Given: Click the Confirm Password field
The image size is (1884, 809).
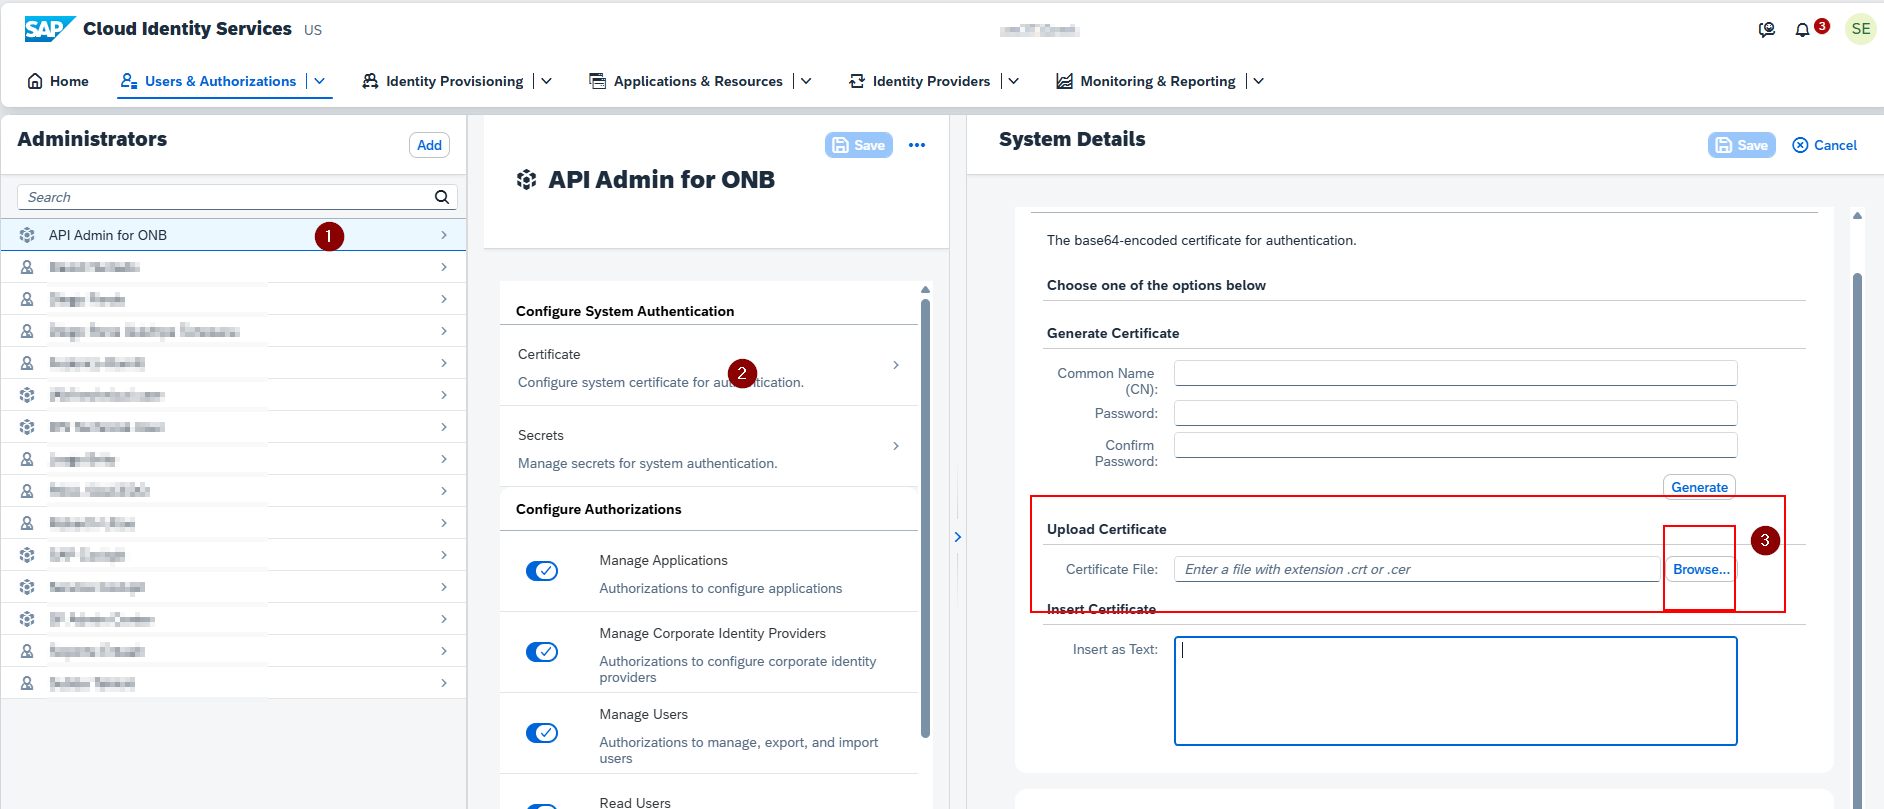Looking at the screenshot, I should tap(1455, 445).
